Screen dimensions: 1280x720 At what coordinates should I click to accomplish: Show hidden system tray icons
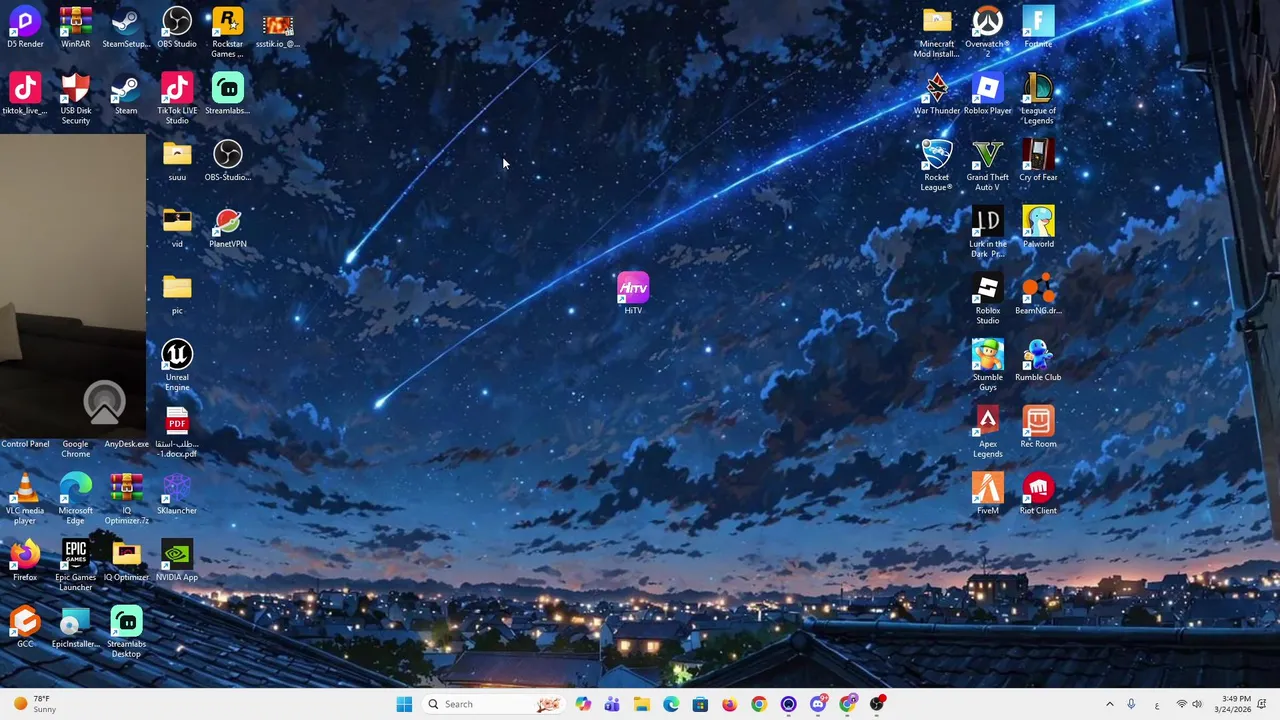1109,704
